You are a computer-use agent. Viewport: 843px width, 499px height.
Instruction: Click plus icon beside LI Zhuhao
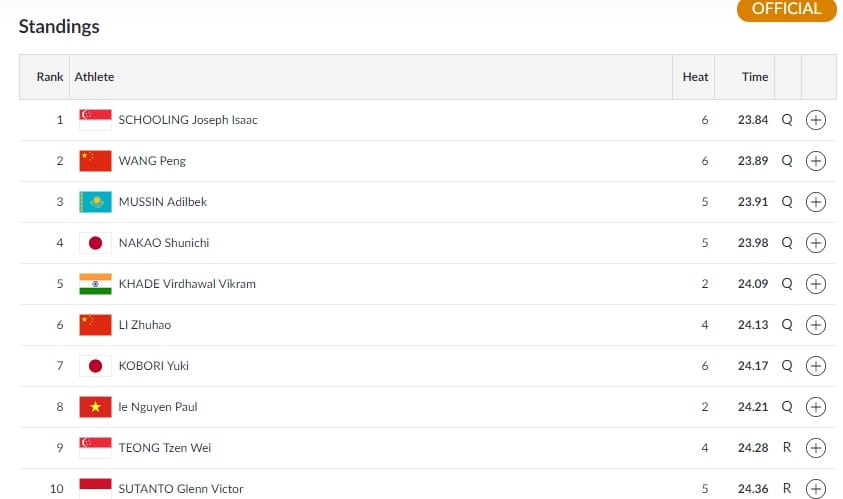pos(816,325)
